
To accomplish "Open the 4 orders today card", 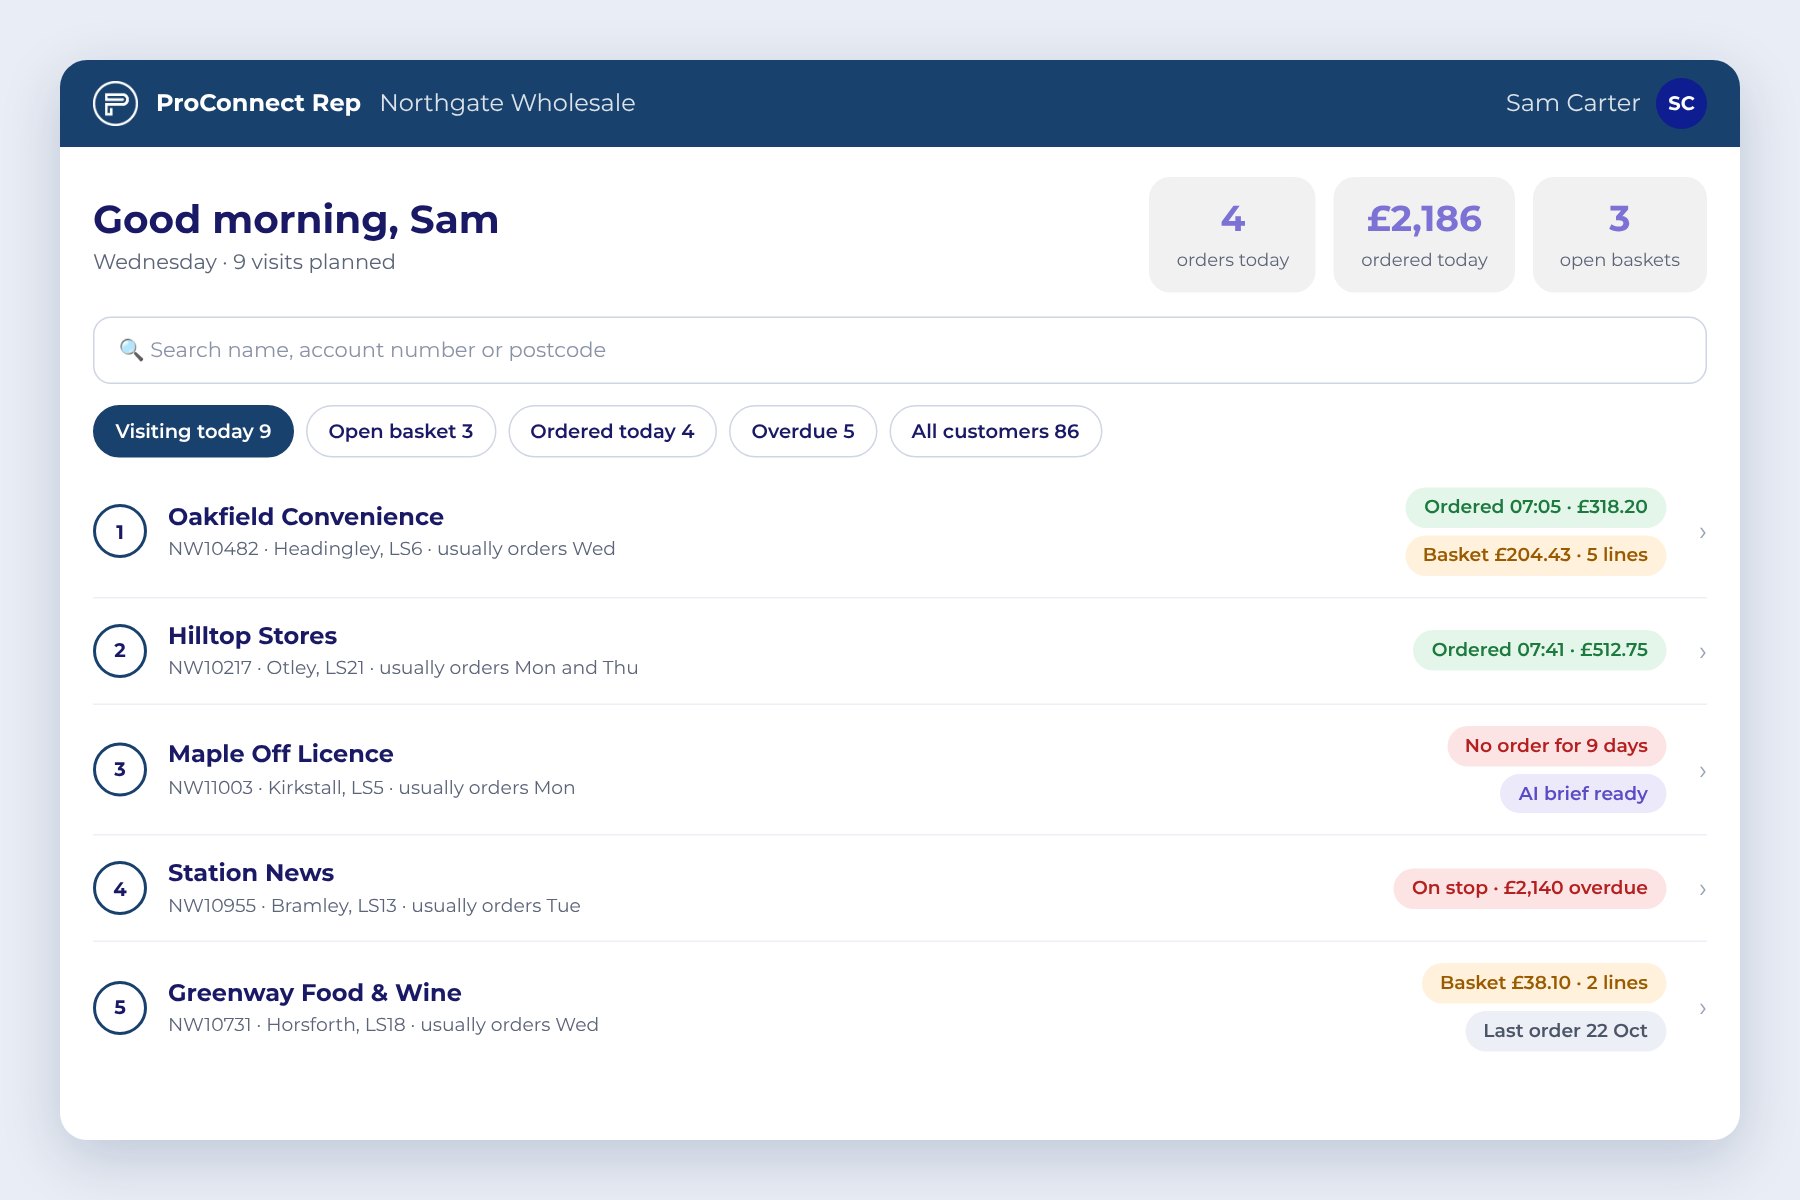I will pyautogui.click(x=1232, y=235).
